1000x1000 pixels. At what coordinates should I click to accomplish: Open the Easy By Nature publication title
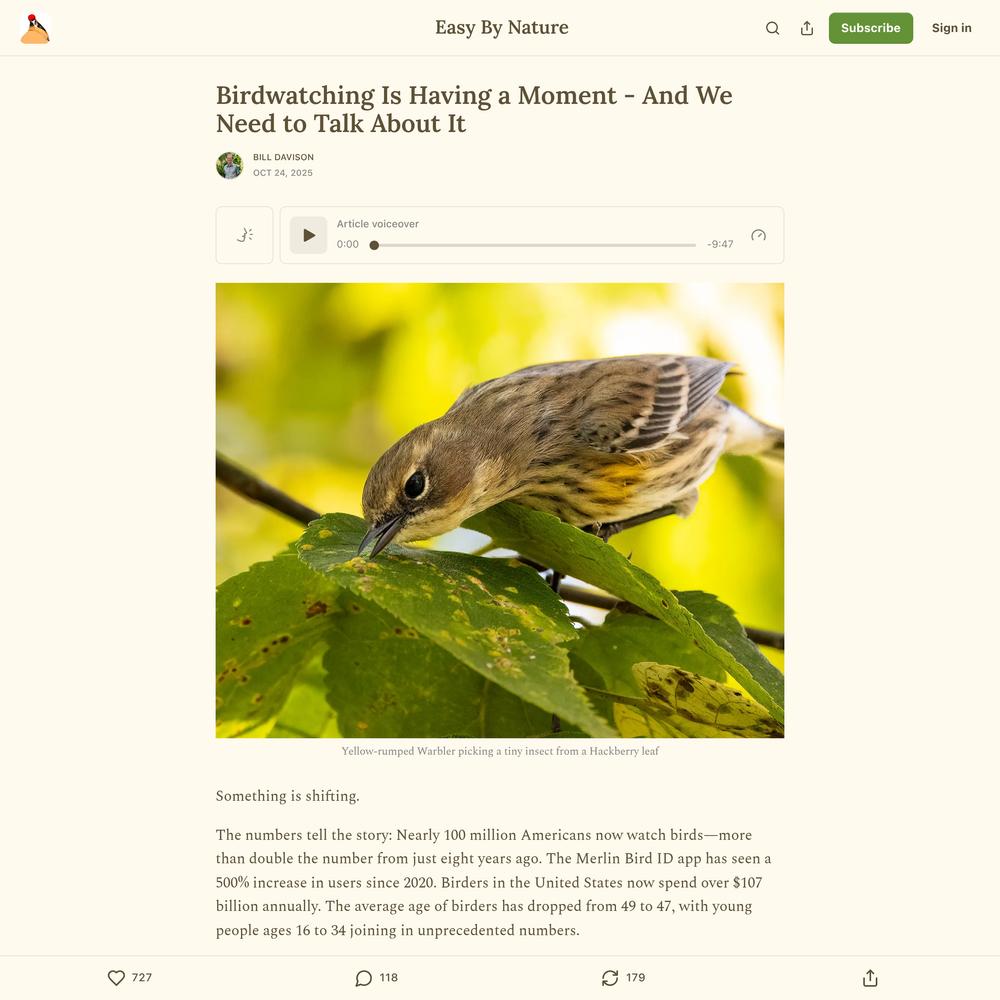[501, 27]
